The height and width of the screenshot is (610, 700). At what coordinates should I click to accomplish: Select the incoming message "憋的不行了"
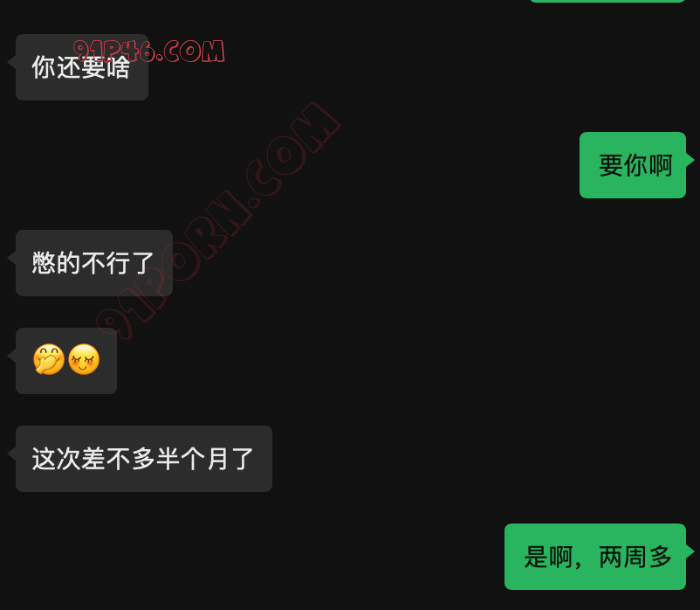[94, 263]
